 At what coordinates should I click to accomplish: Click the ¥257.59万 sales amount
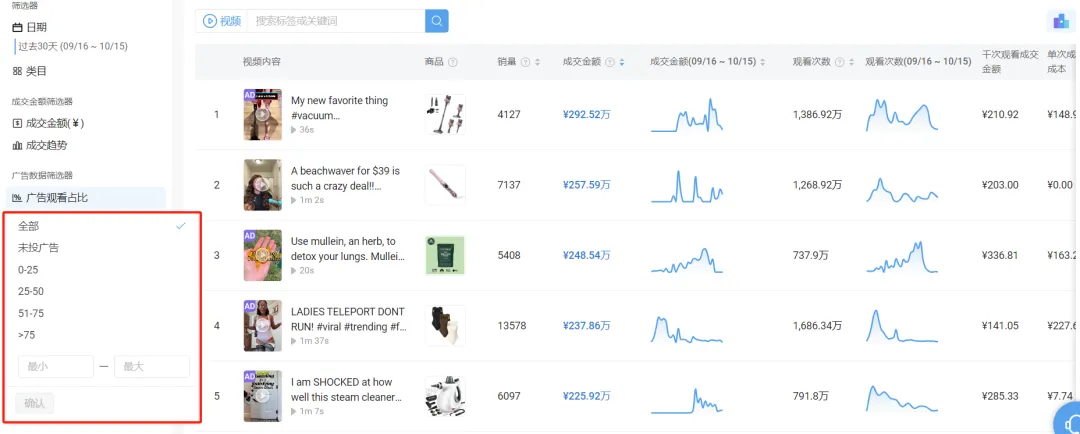pyautogui.click(x=586, y=185)
